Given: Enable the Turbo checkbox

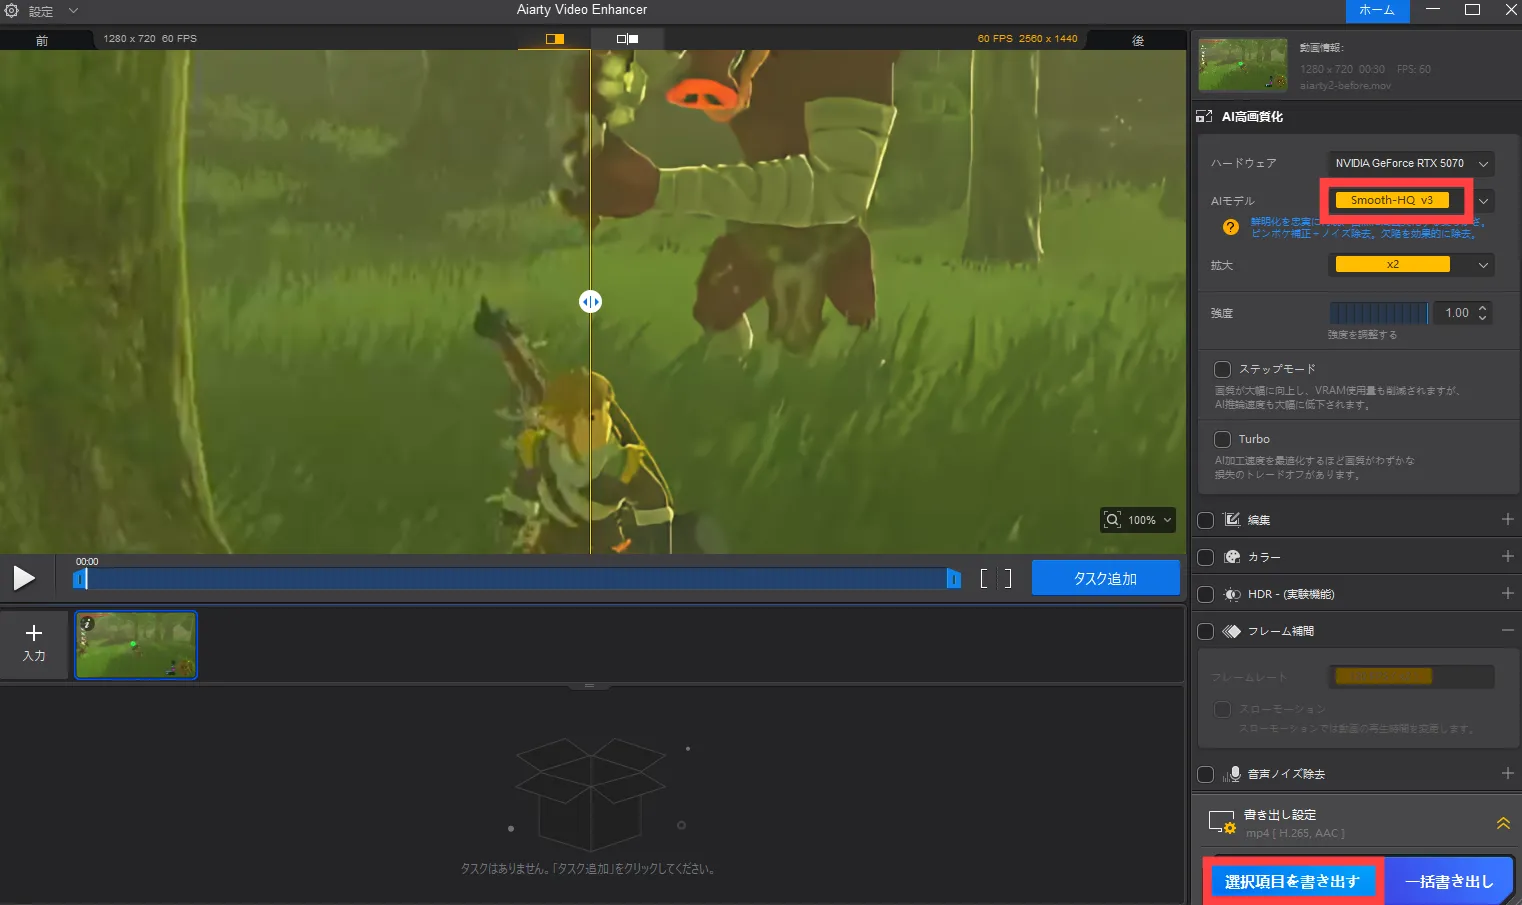Looking at the screenshot, I should coord(1222,439).
